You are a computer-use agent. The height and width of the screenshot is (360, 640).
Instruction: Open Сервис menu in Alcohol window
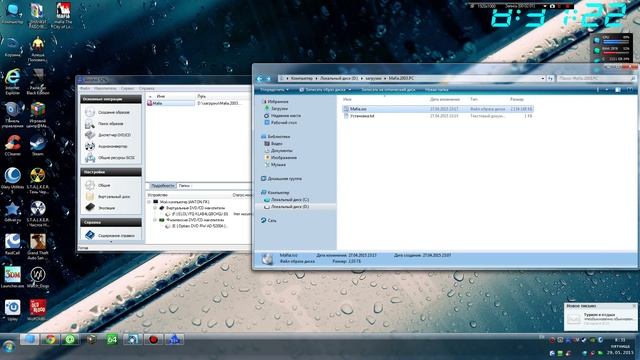pyautogui.click(x=127, y=89)
